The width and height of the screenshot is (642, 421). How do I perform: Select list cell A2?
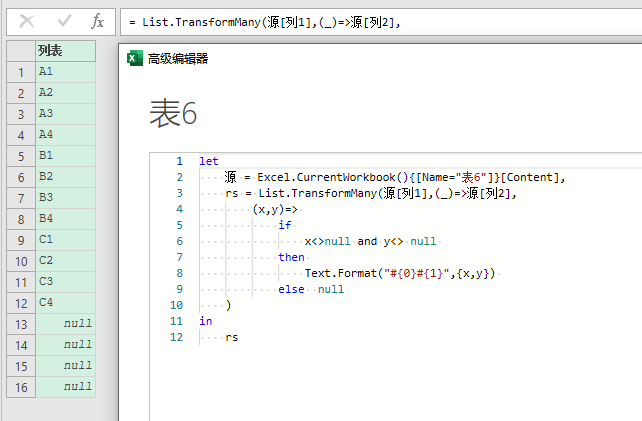pos(66,93)
